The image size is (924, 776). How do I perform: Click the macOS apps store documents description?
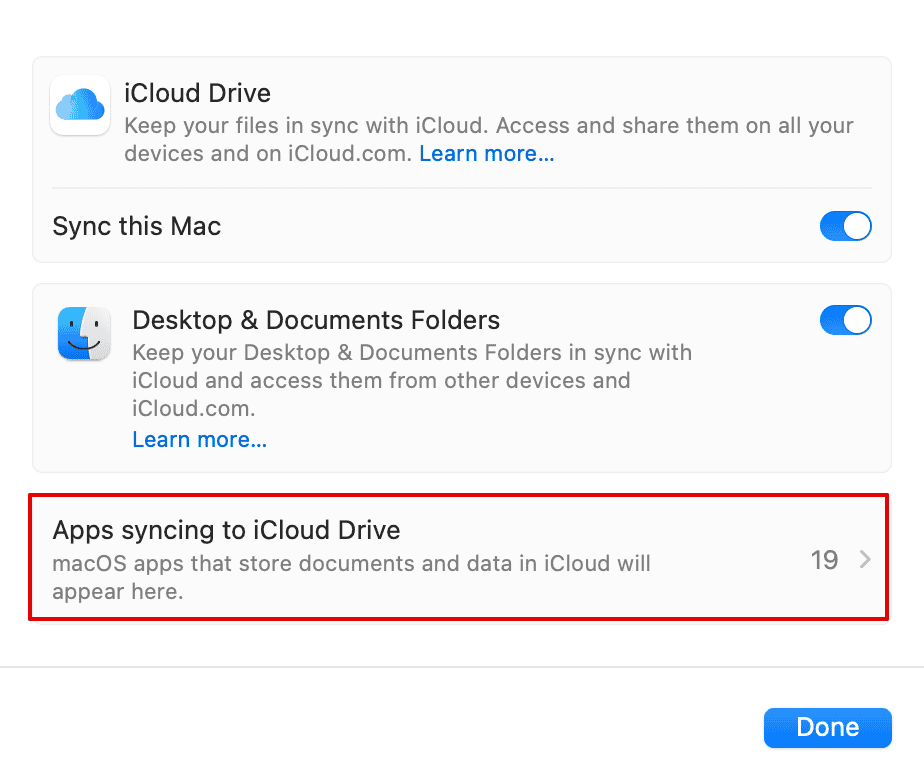pyautogui.click(x=351, y=563)
